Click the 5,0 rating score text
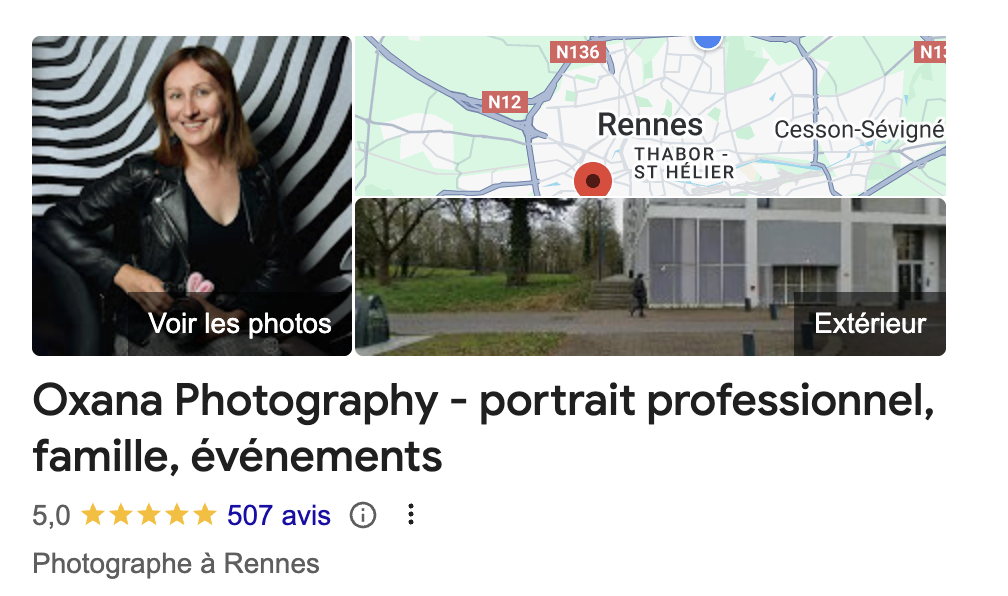Screen dimensions: 1008x596 tap(52, 513)
